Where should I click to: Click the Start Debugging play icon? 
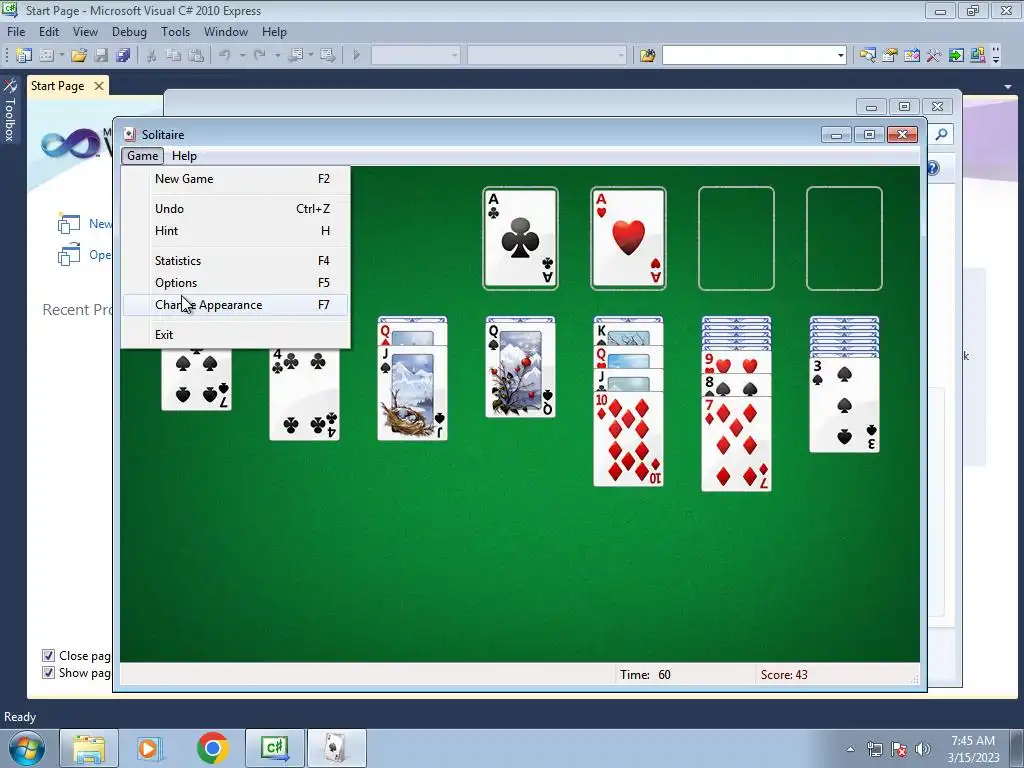pos(357,56)
